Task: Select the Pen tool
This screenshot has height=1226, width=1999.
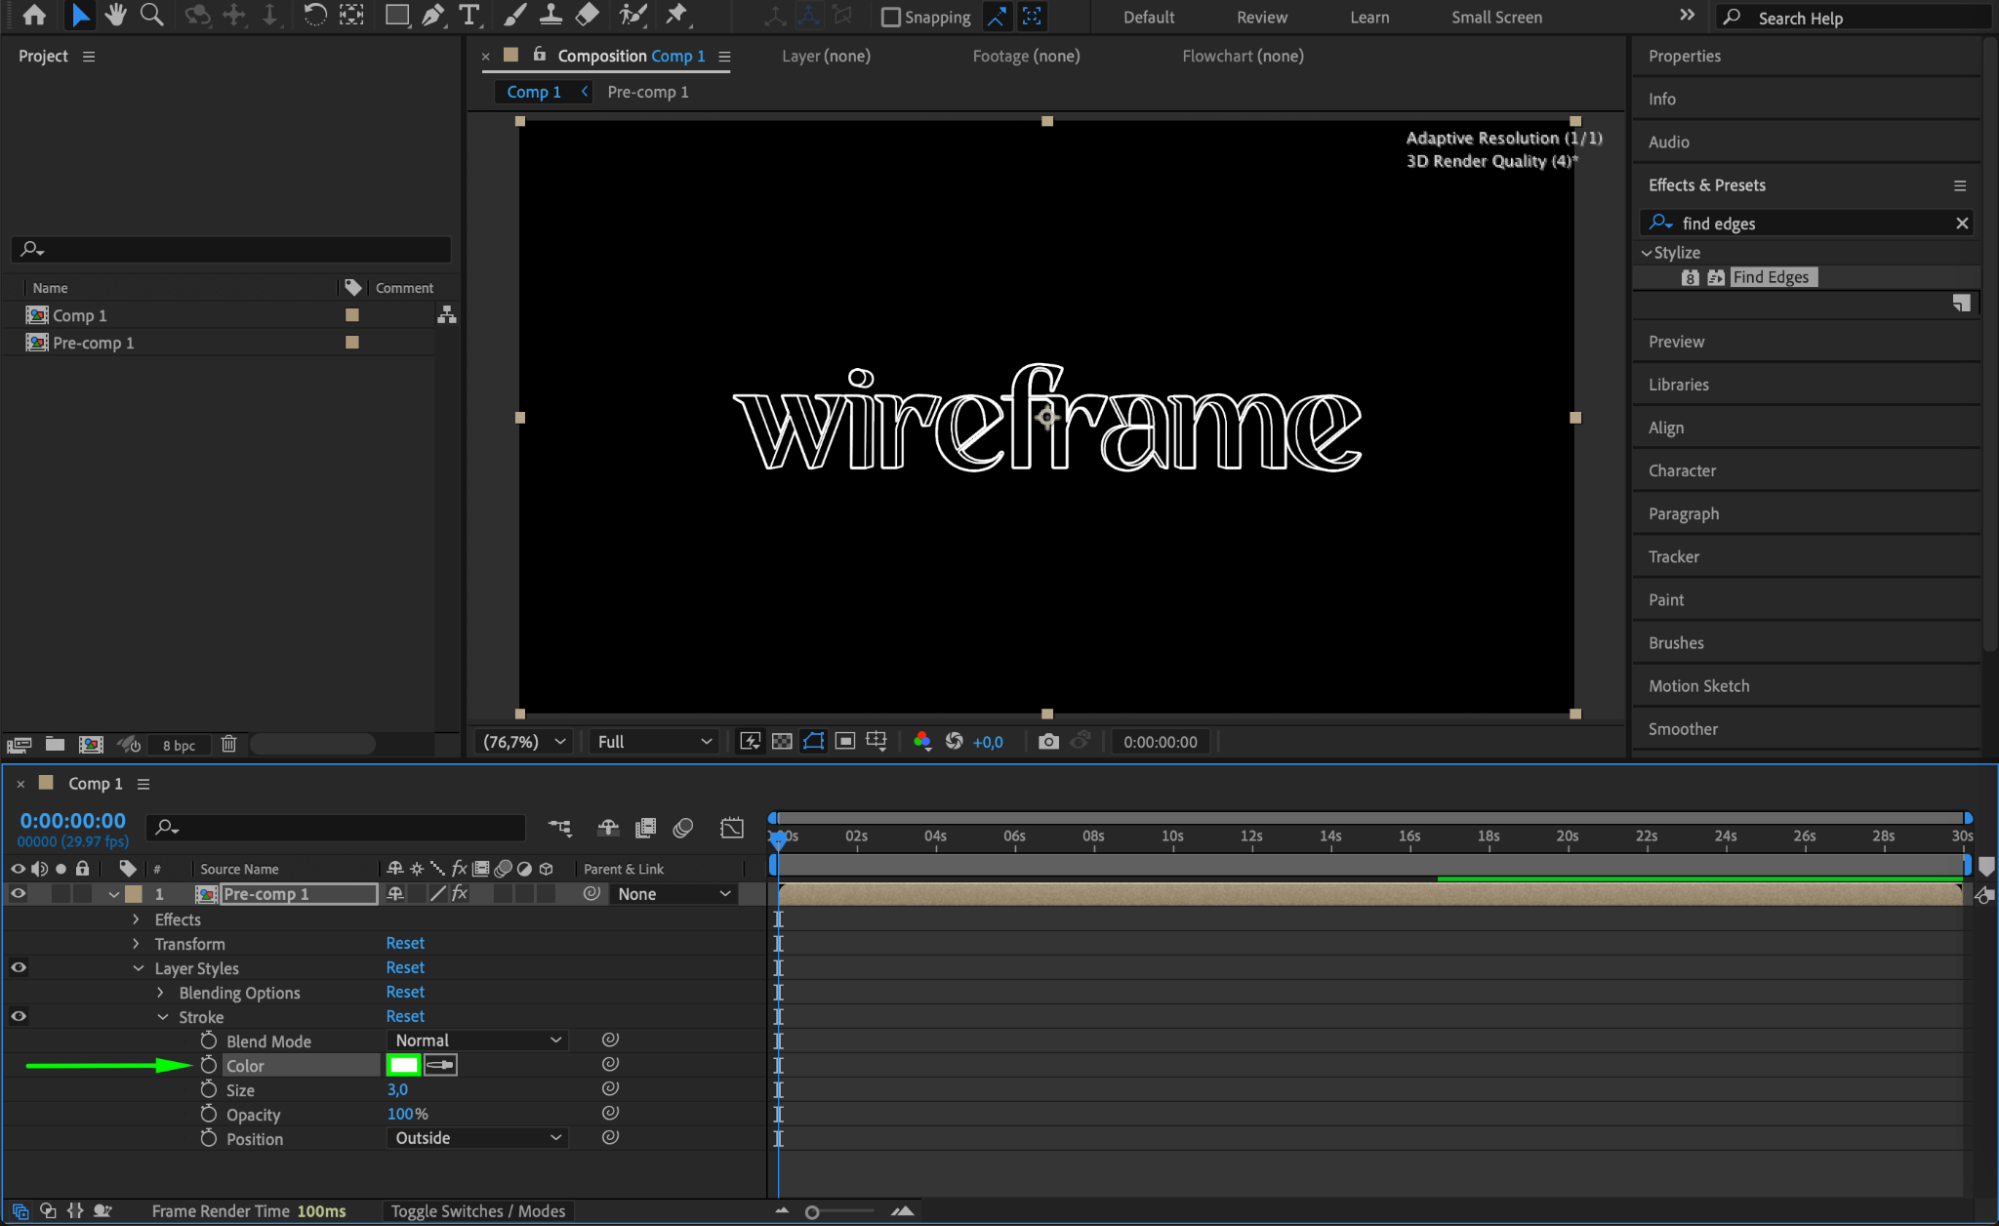Action: (433, 15)
